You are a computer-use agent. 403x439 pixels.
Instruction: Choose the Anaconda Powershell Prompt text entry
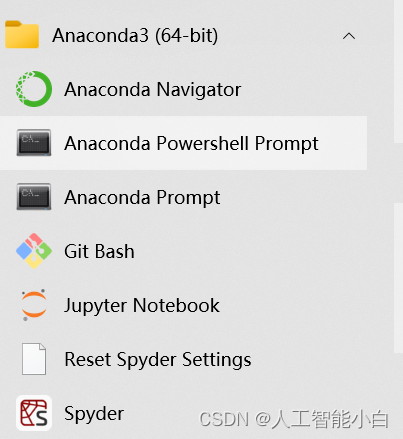pyautogui.click(x=191, y=144)
